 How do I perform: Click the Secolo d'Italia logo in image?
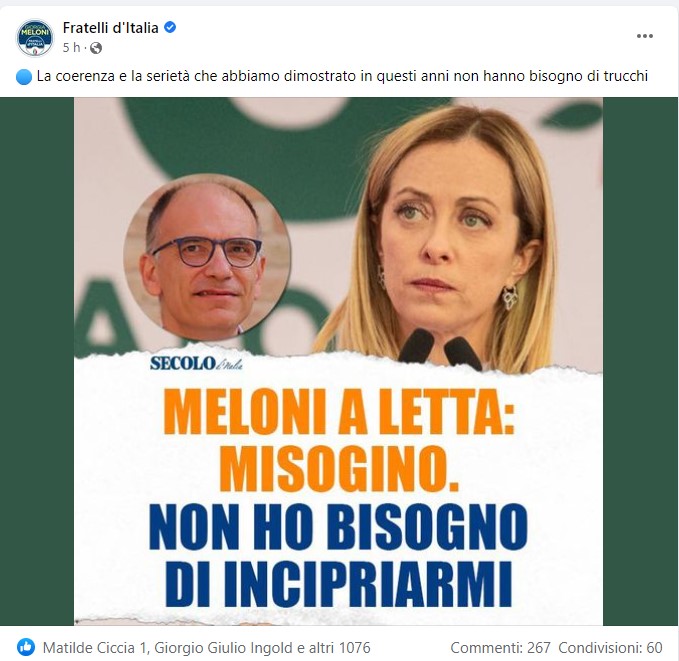click(x=196, y=363)
